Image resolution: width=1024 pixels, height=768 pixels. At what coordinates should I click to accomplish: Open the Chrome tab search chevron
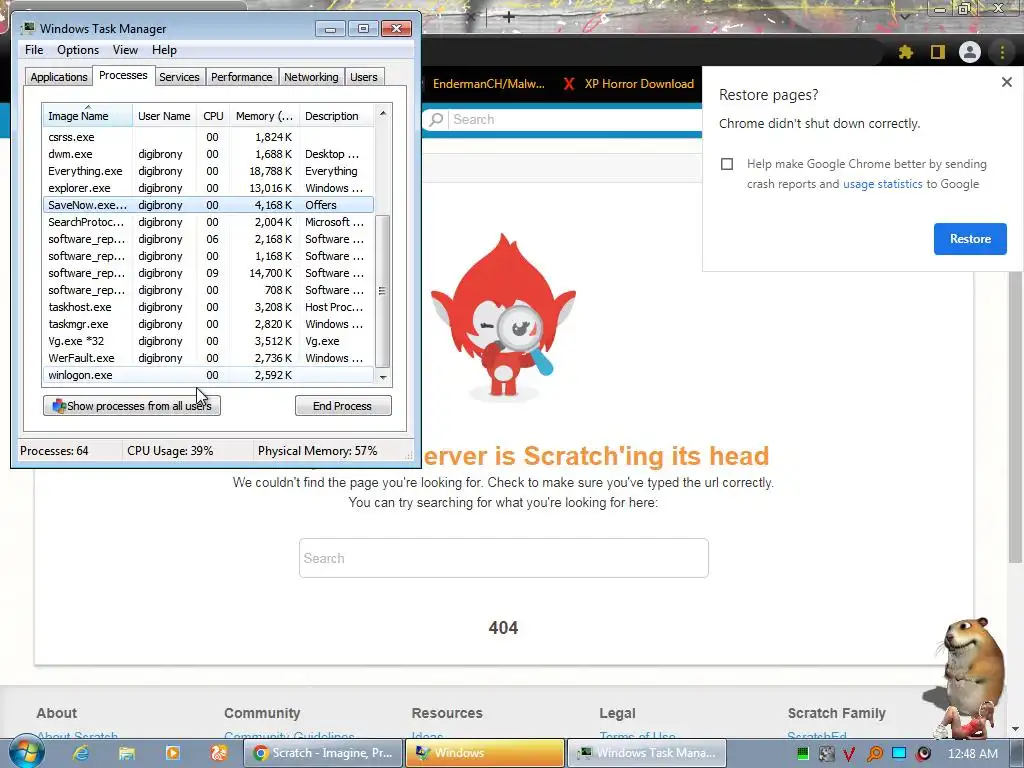[x=904, y=15]
